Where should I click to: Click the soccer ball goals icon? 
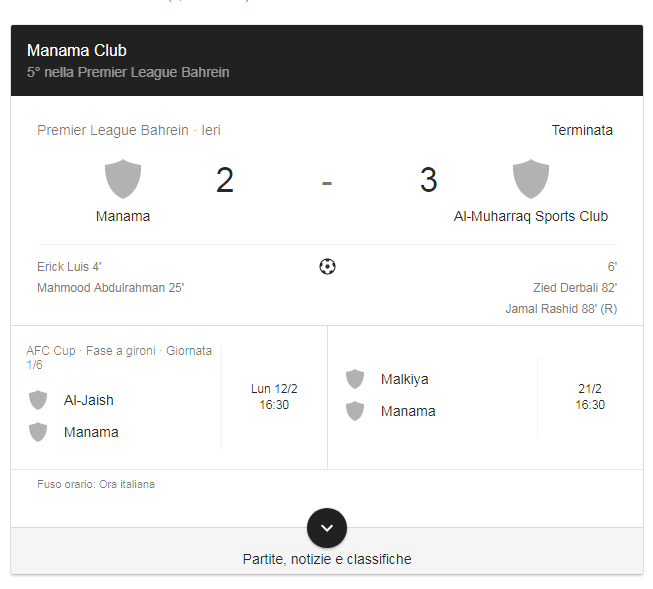coord(327,267)
